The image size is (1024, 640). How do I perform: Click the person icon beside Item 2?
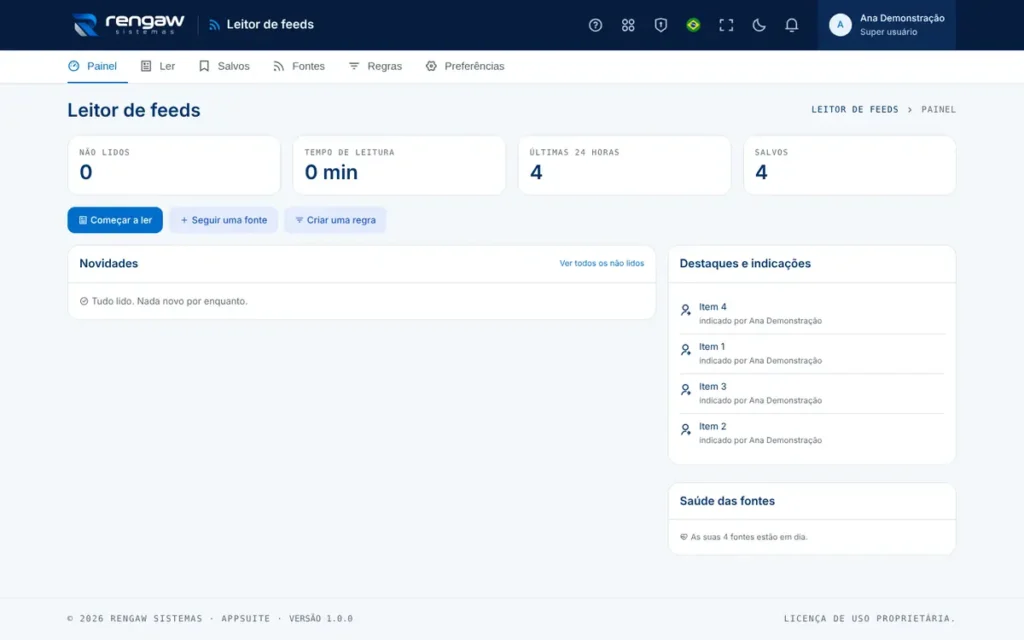tap(685, 429)
